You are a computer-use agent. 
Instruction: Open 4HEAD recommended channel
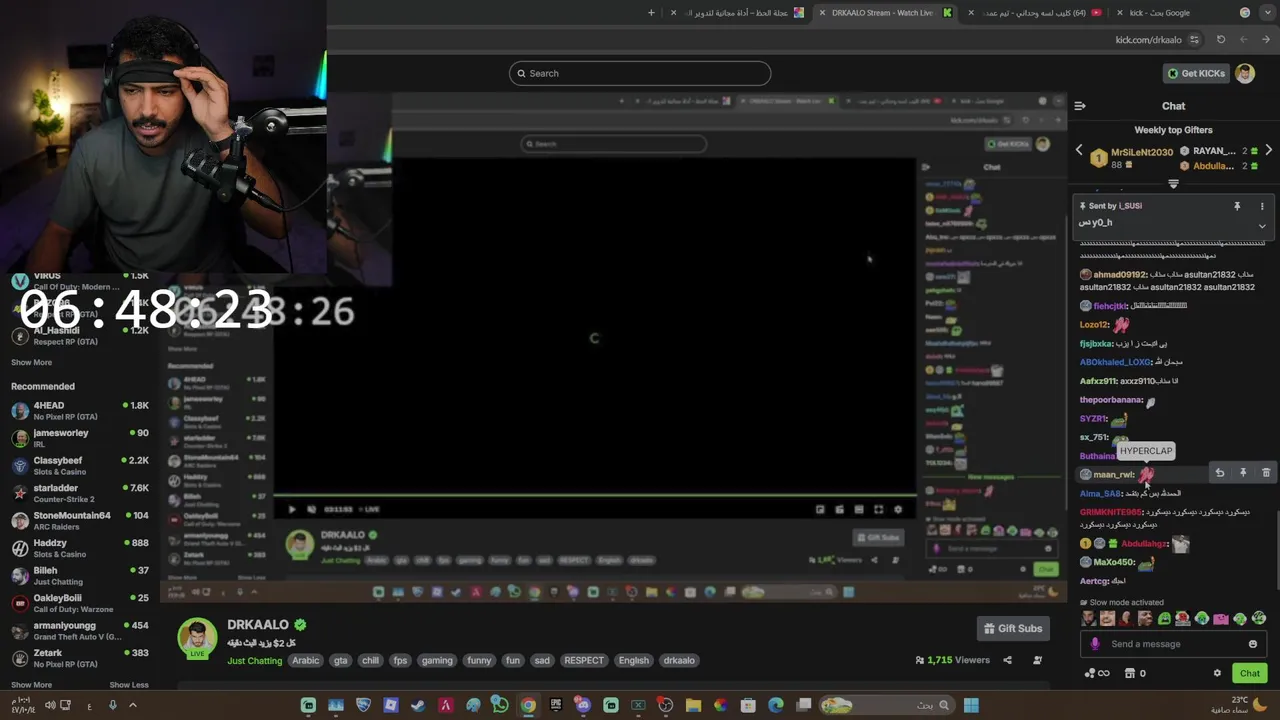point(80,410)
